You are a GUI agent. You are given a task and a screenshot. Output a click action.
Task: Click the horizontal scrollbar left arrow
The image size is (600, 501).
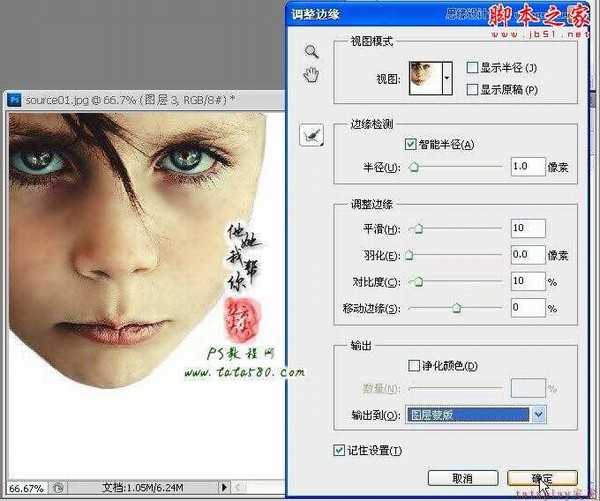tap(239, 487)
